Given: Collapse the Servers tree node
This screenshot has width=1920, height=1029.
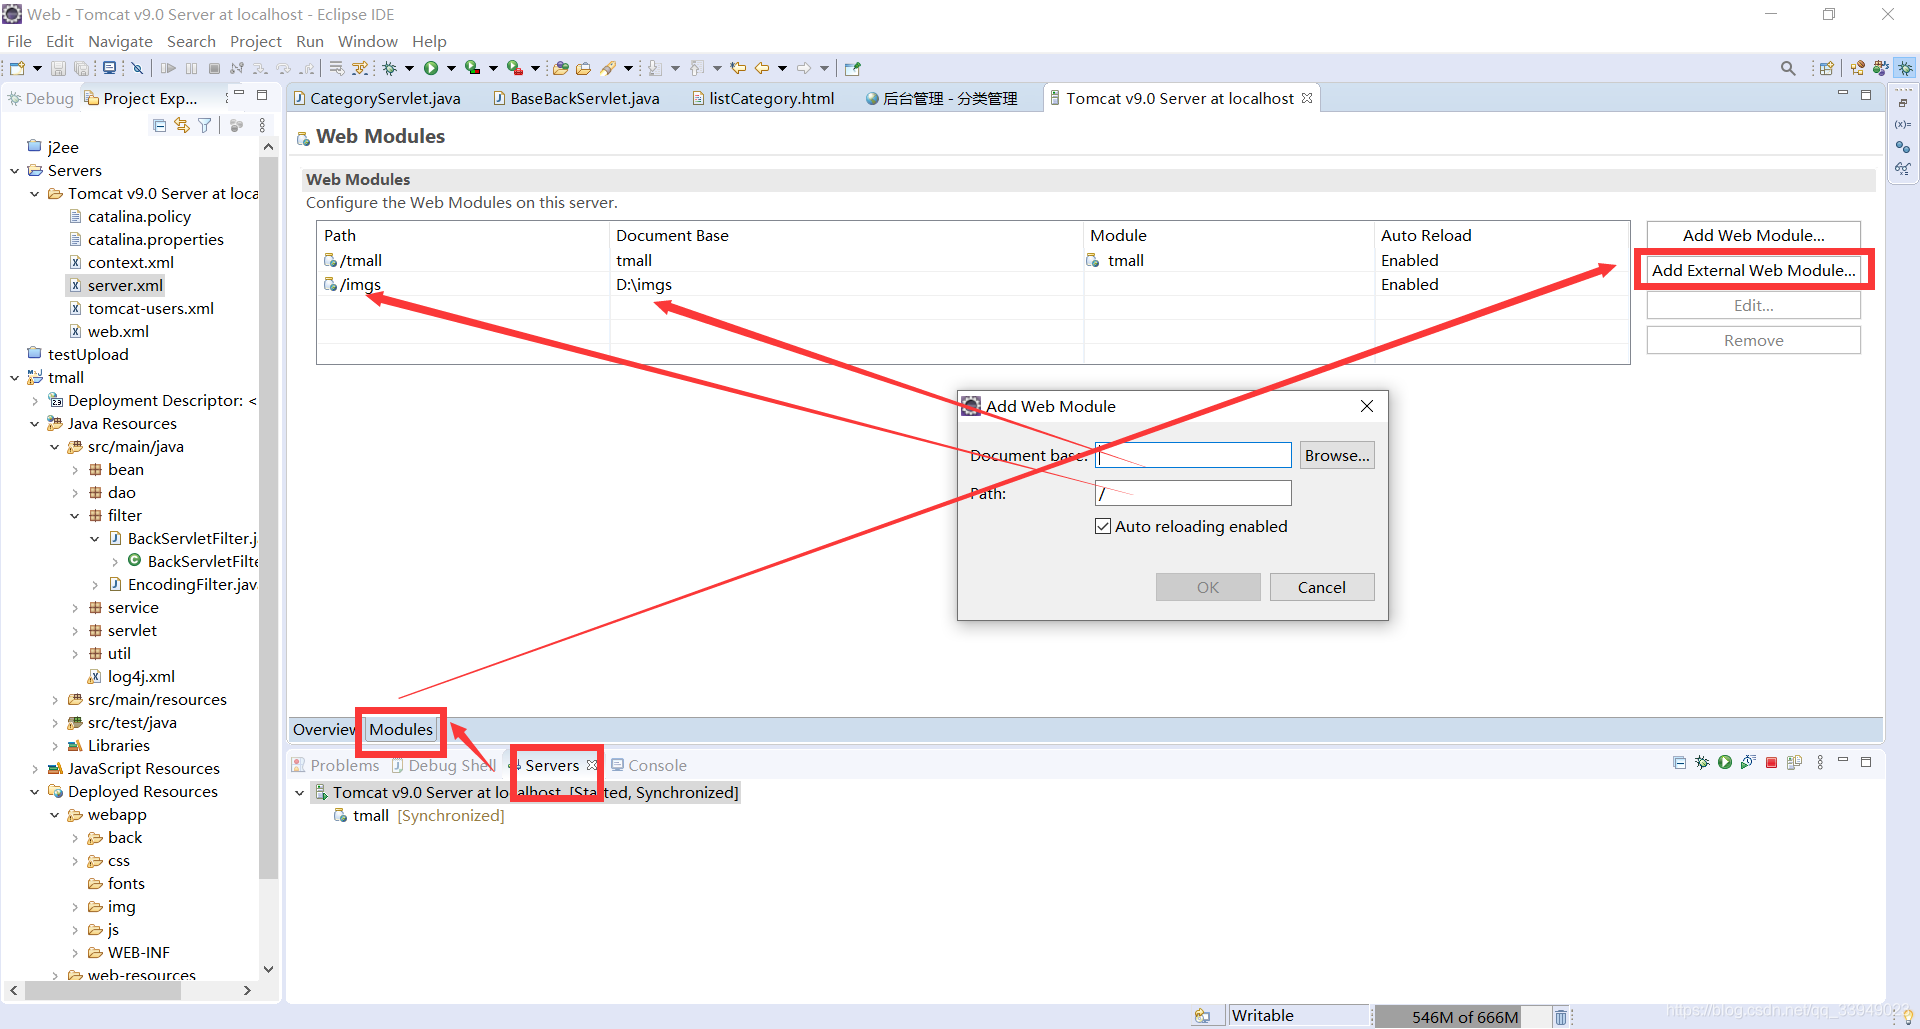Looking at the screenshot, I should 15,171.
